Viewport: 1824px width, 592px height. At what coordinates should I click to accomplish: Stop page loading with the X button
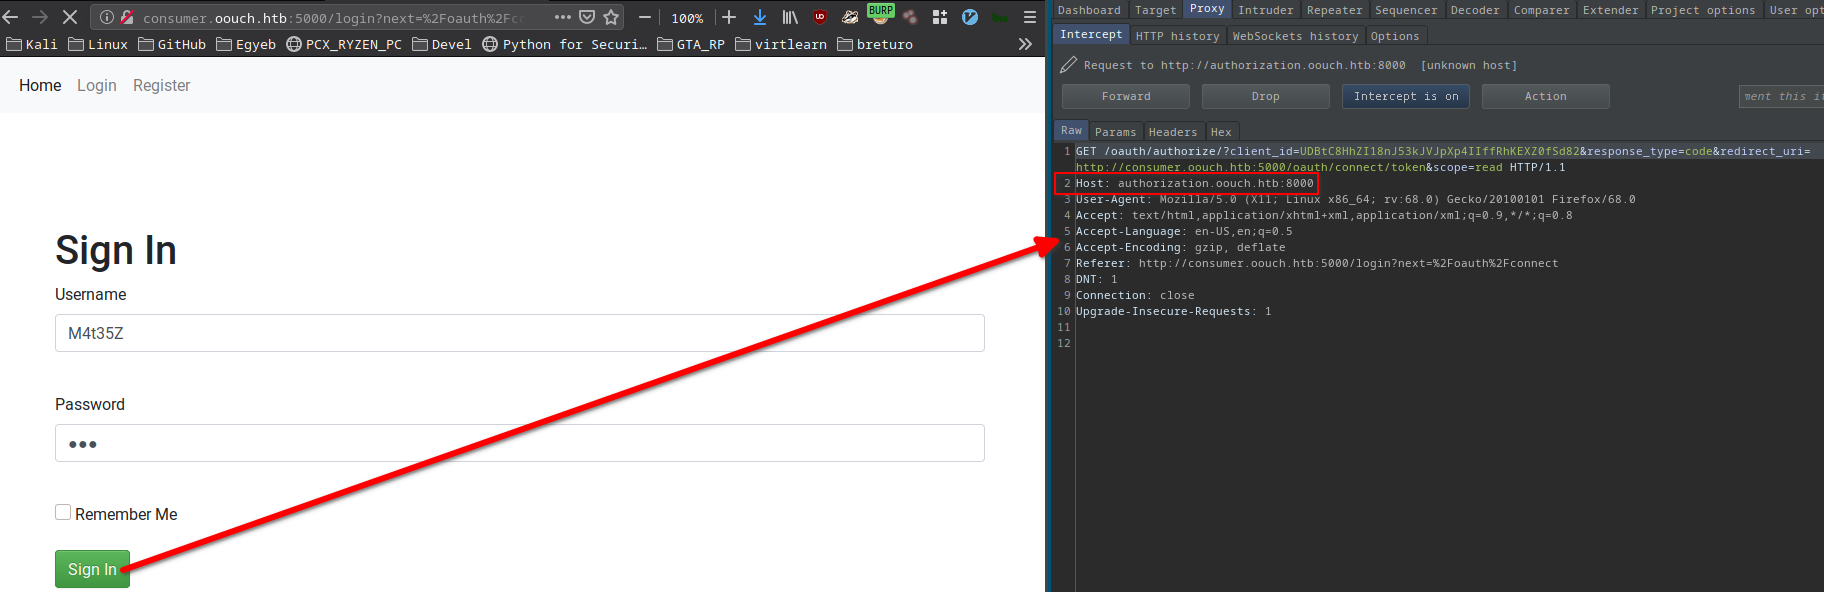pyautogui.click(x=69, y=17)
